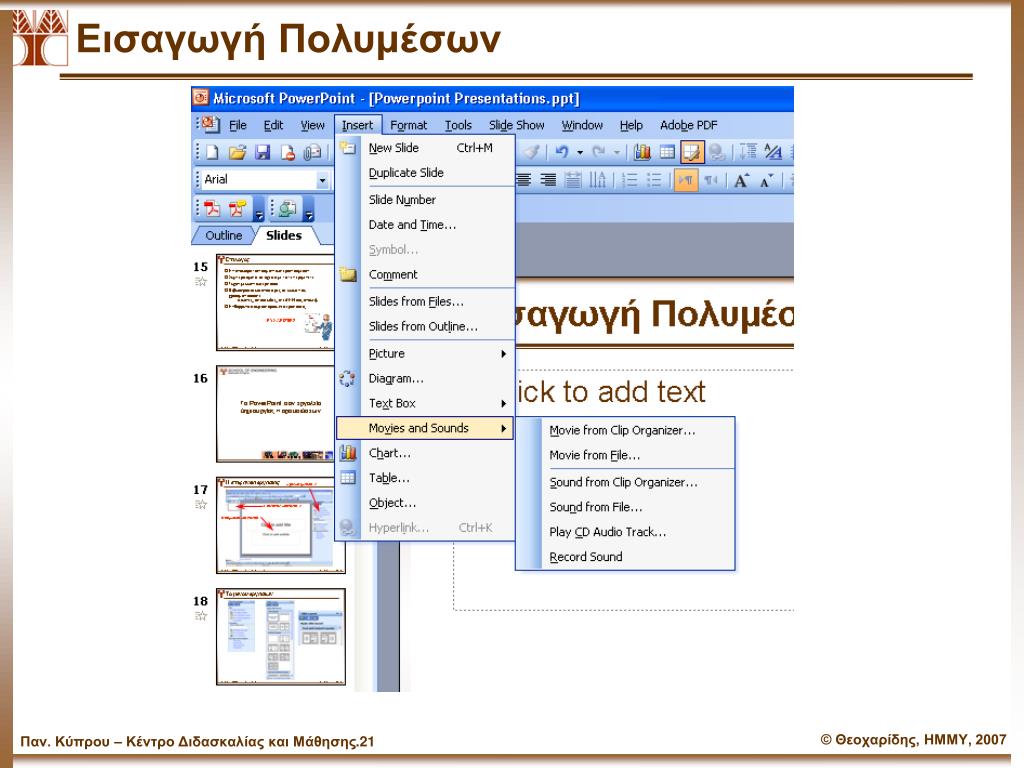Click the Center align icon
Screen dimensions: 1024x768
pyautogui.click(x=523, y=180)
